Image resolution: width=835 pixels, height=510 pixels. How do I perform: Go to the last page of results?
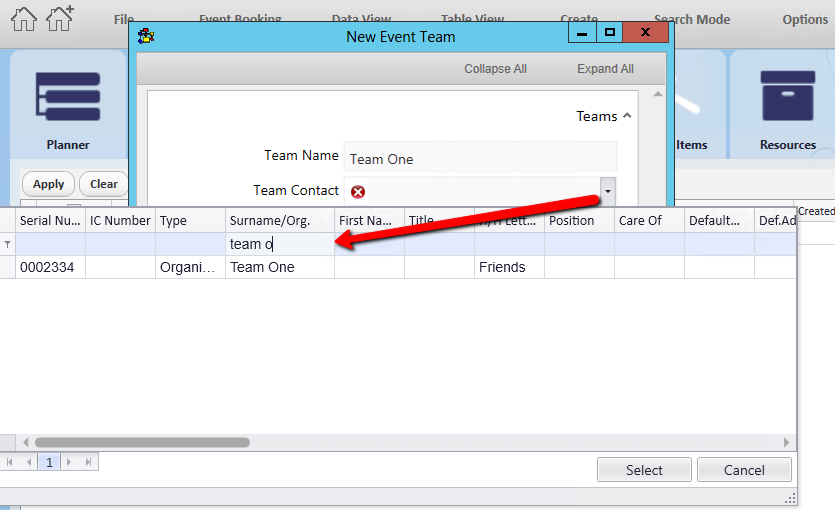pyautogui.click(x=89, y=462)
